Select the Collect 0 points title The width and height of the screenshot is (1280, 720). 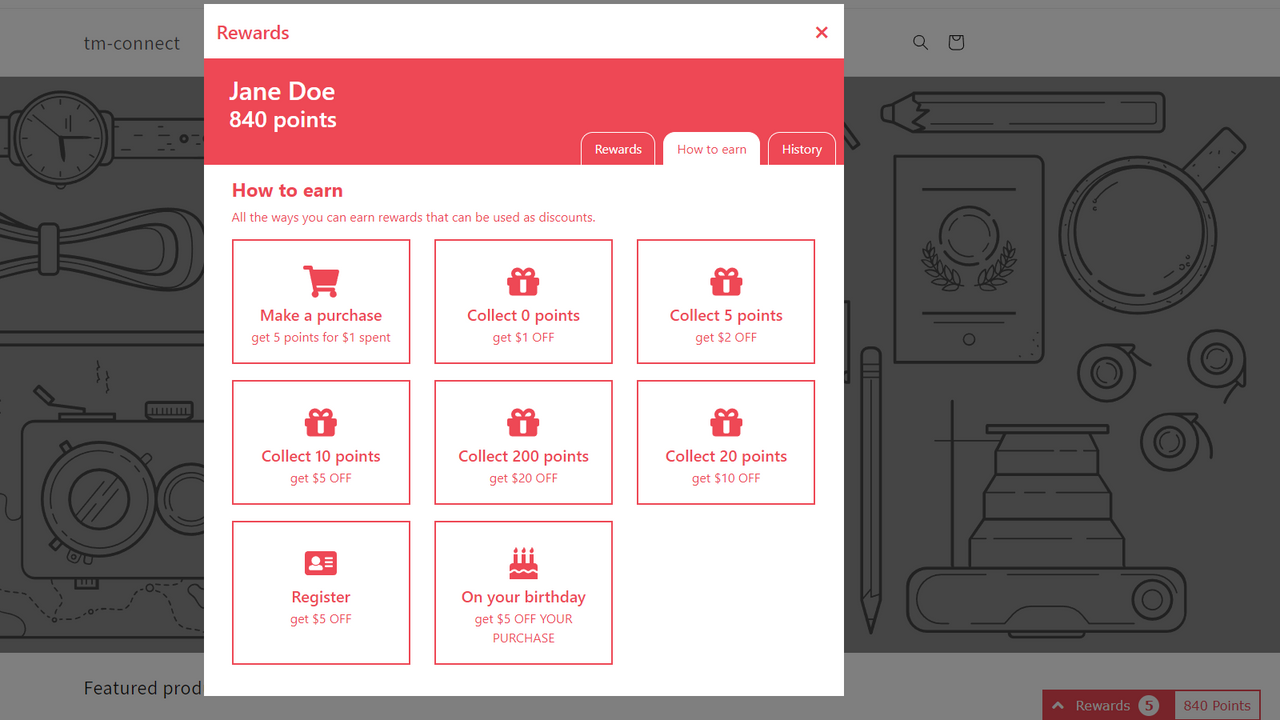[x=523, y=315]
